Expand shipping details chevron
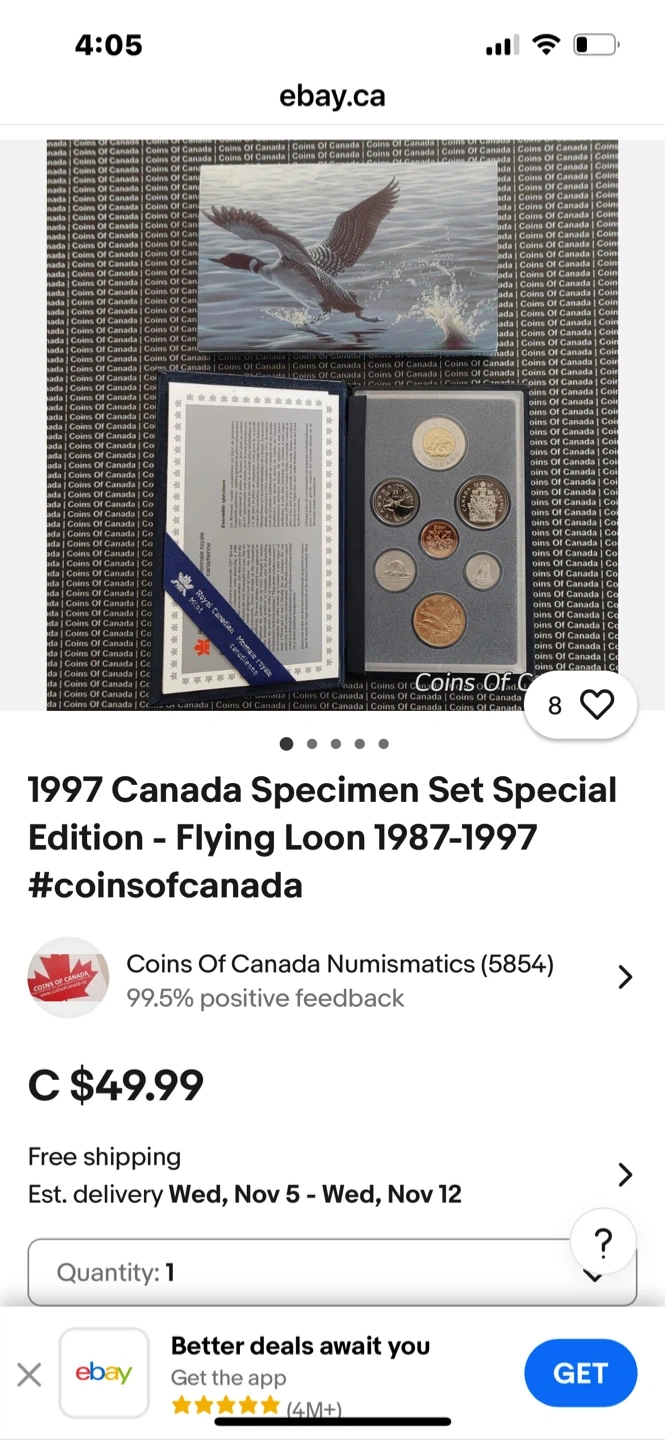The height and width of the screenshot is (1440, 665). point(626,1175)
